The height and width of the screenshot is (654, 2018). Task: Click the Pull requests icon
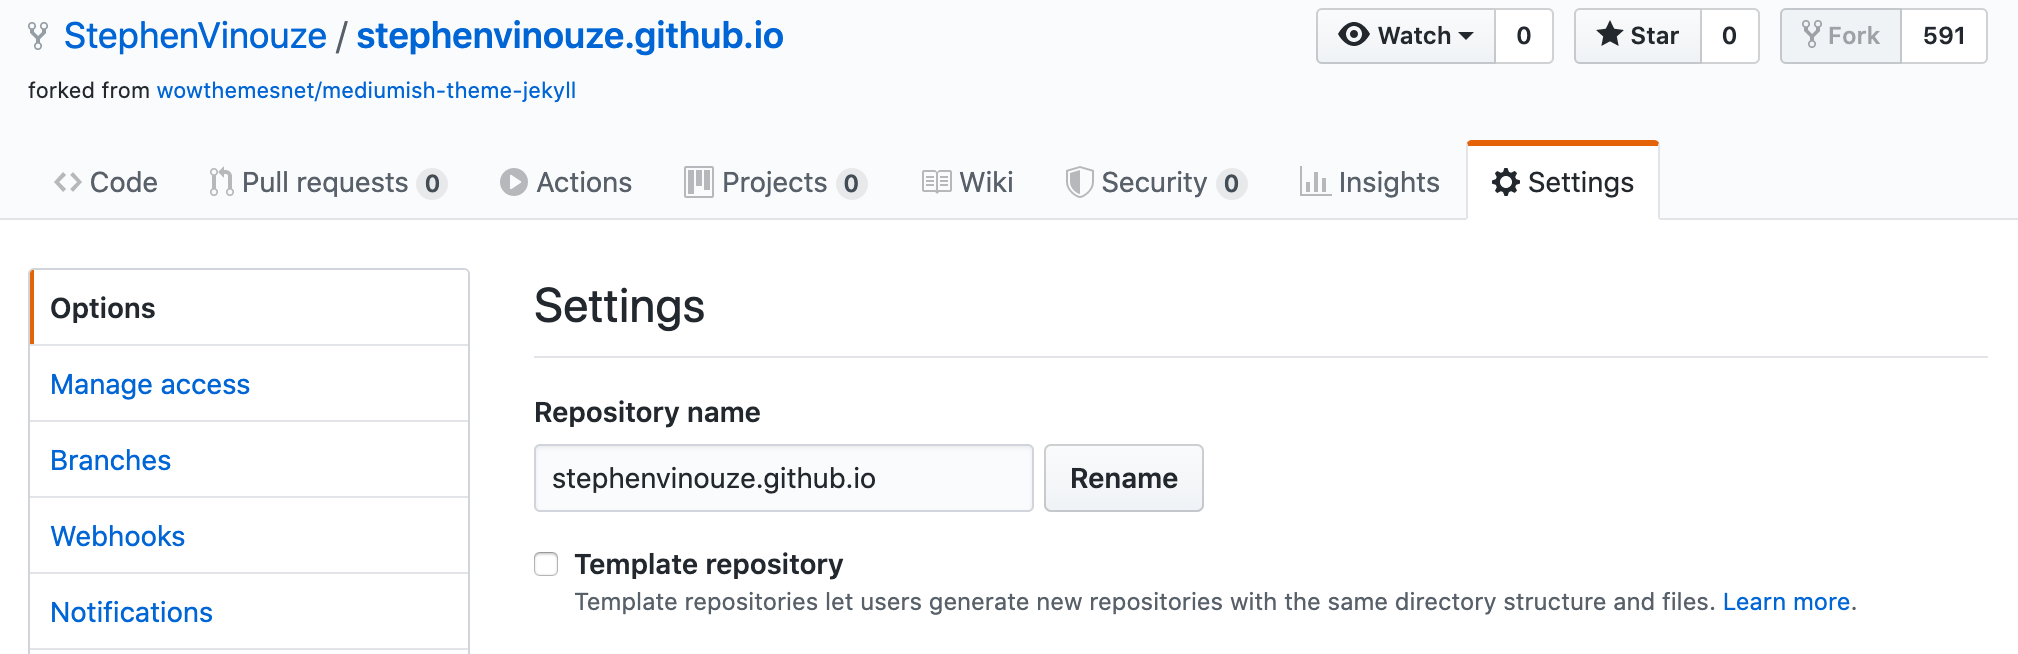[x=221, y=182]
